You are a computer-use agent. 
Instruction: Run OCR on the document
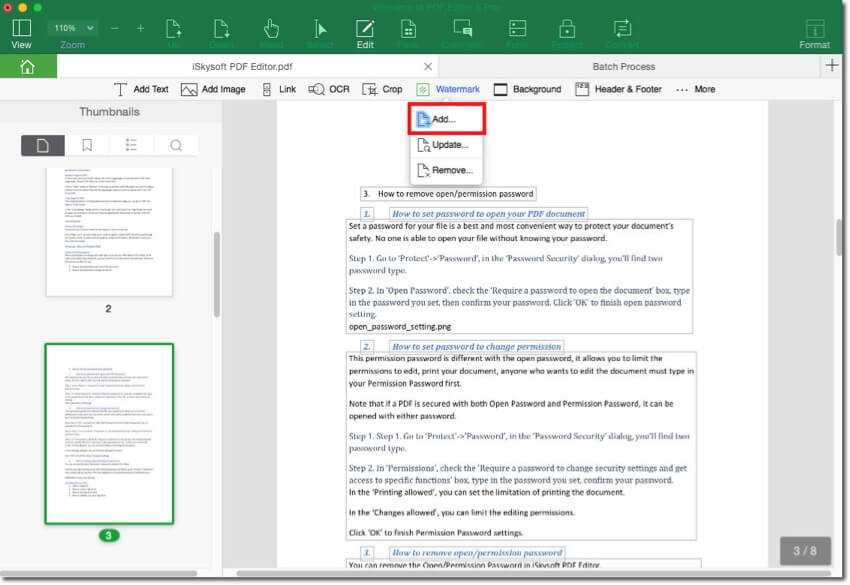click(x=329, y=89)
